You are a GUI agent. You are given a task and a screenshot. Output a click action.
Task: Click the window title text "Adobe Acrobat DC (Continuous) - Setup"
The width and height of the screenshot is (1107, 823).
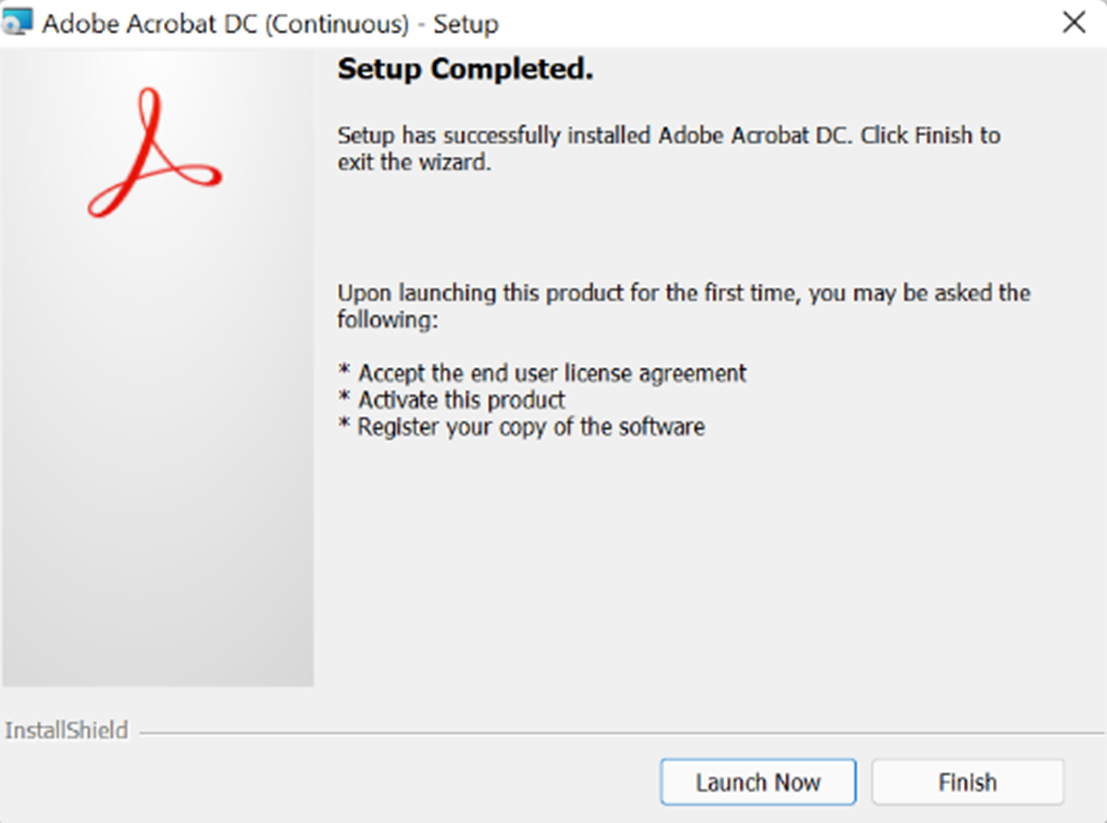click(270, 24)
